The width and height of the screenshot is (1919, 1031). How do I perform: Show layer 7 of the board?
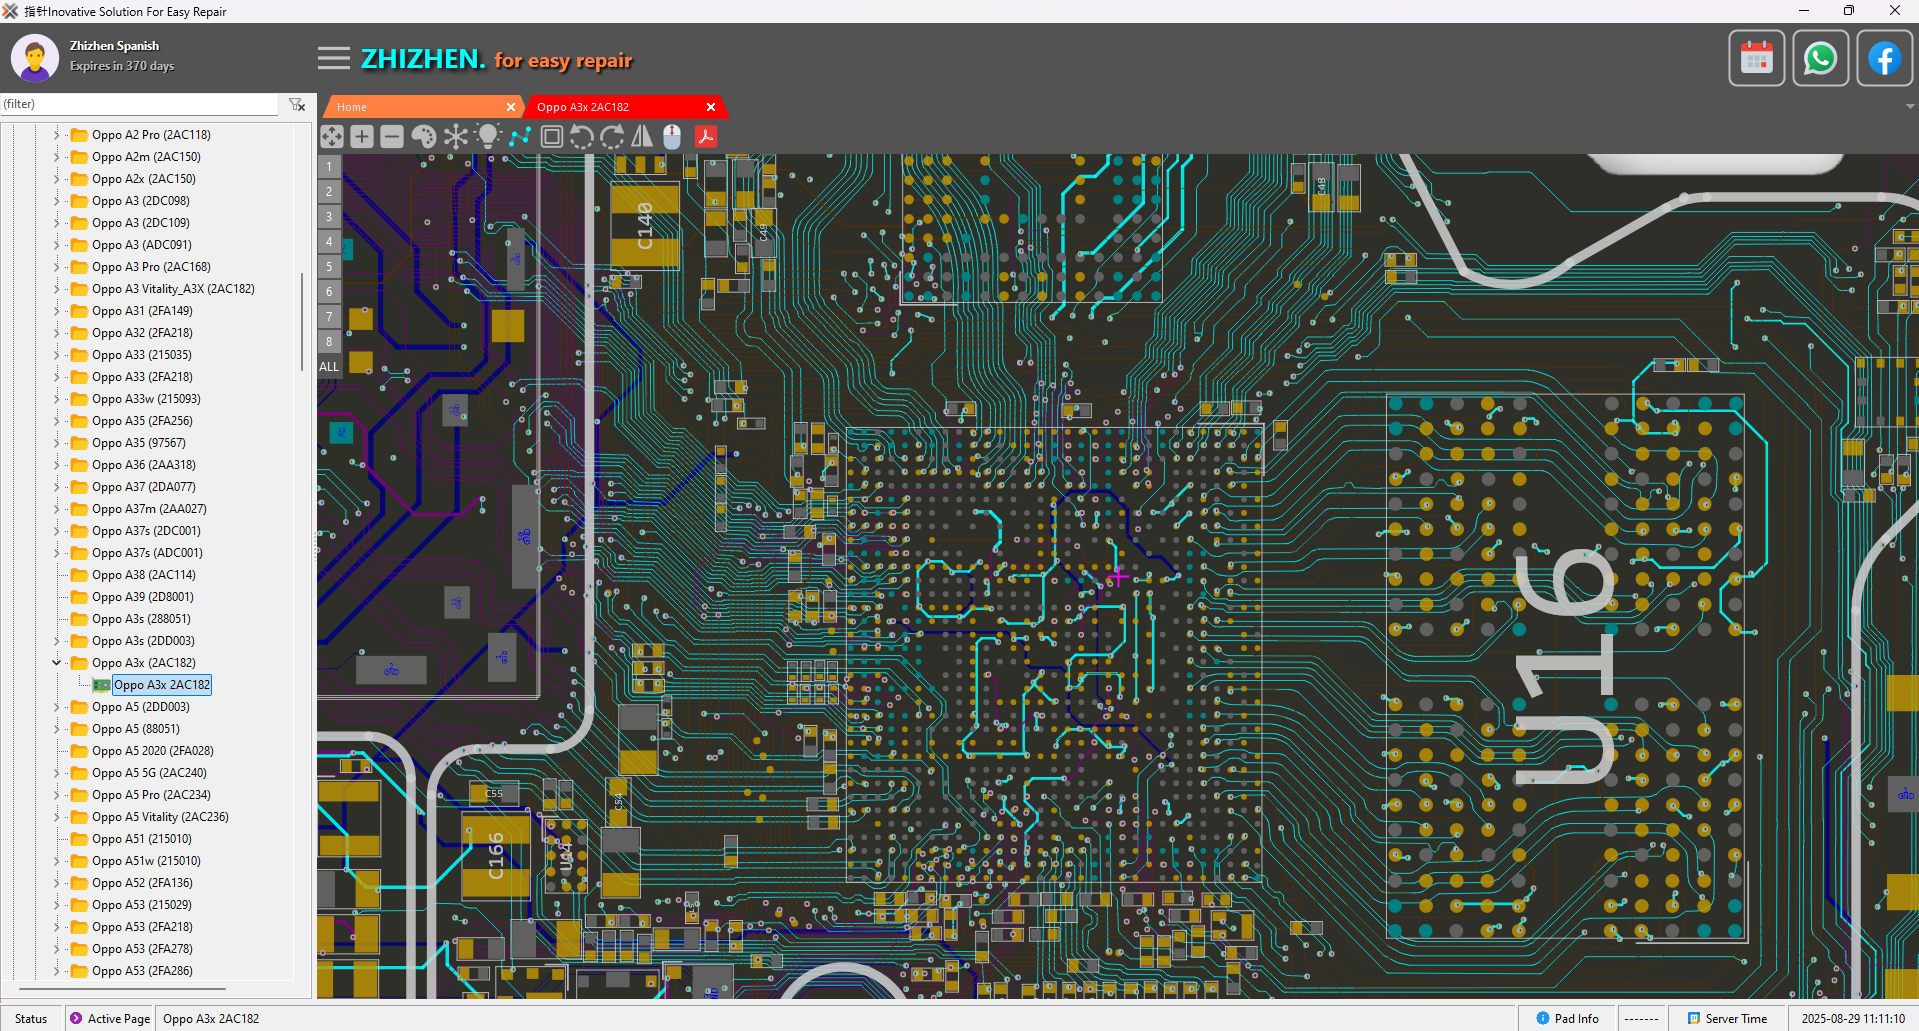tap(329, 317)
